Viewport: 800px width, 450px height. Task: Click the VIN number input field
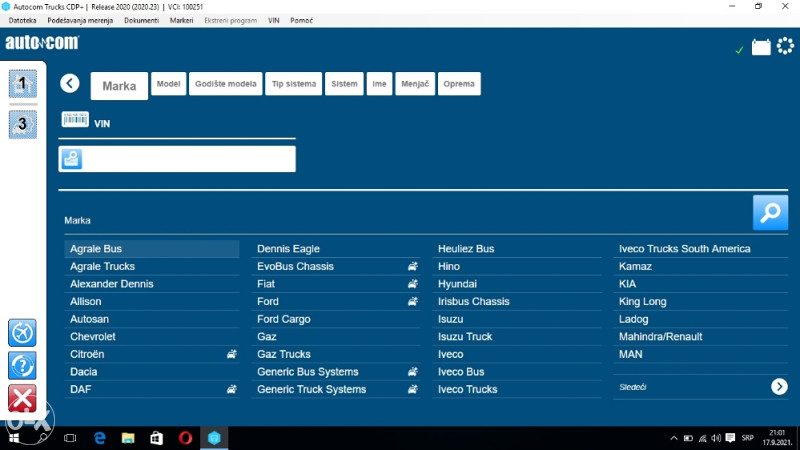click(x=188, y=159)
